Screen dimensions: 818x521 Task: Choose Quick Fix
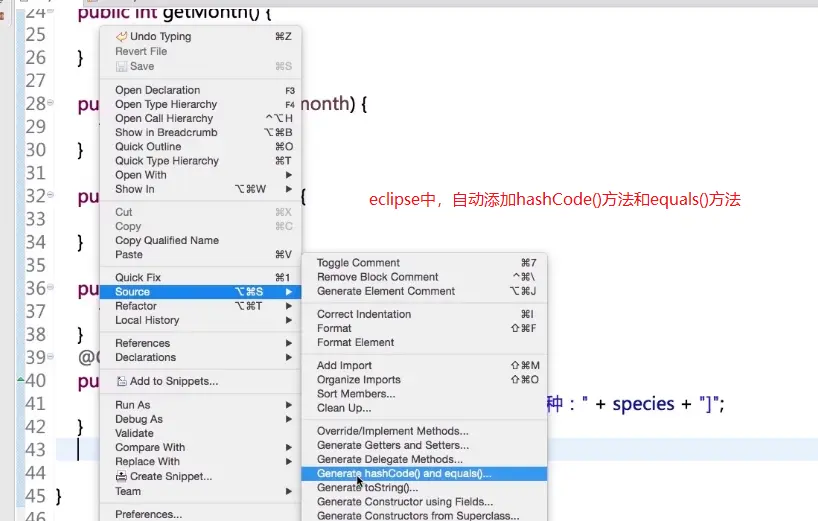pos(200,277)
